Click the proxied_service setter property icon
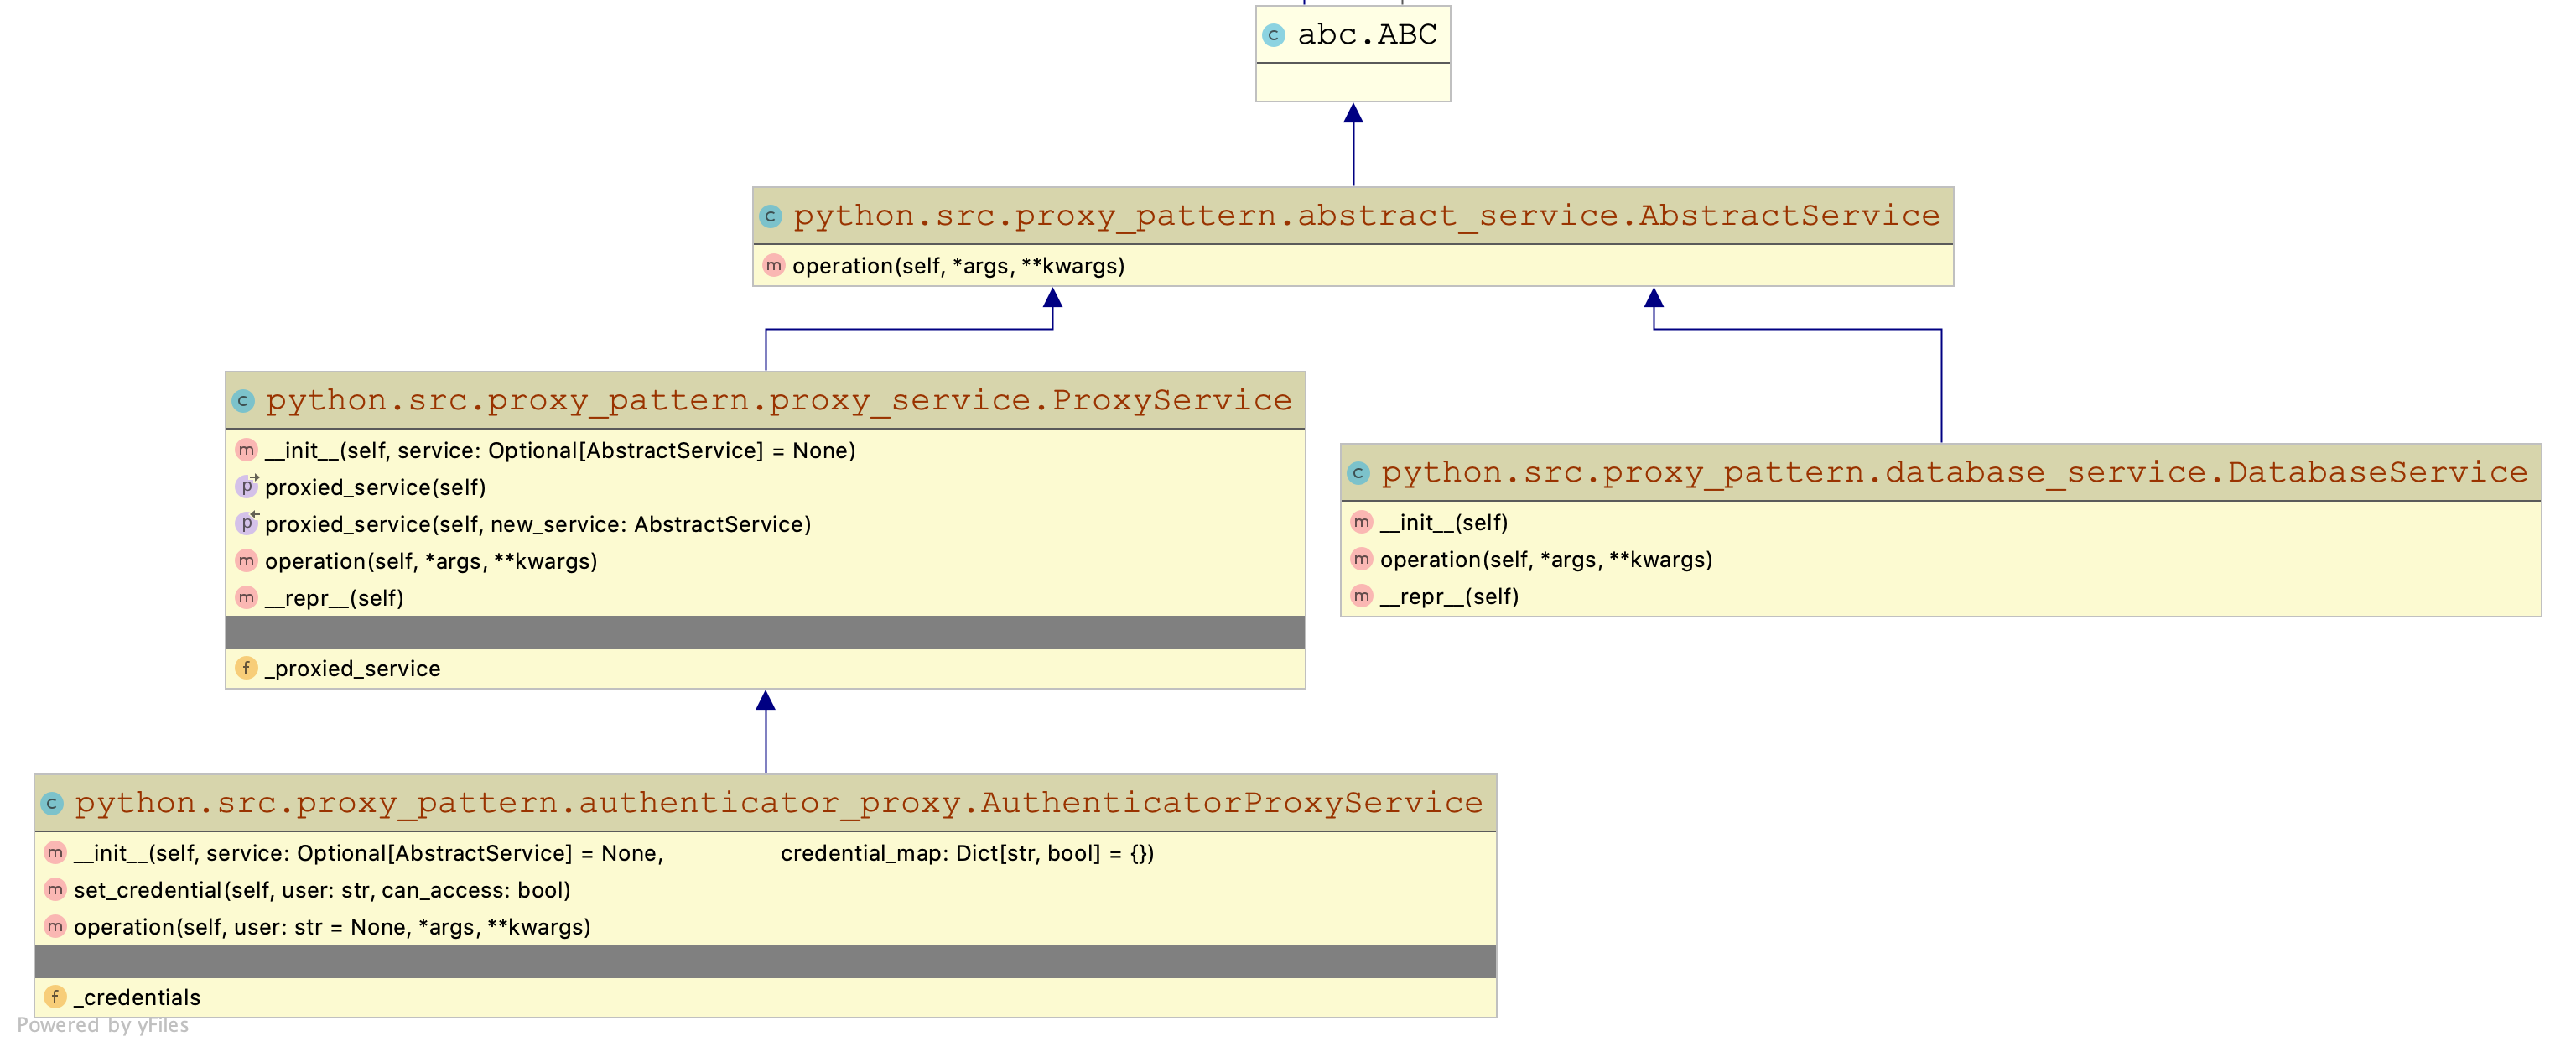The height and width of the screenshot is (1052, 2576). coord(246,524)
